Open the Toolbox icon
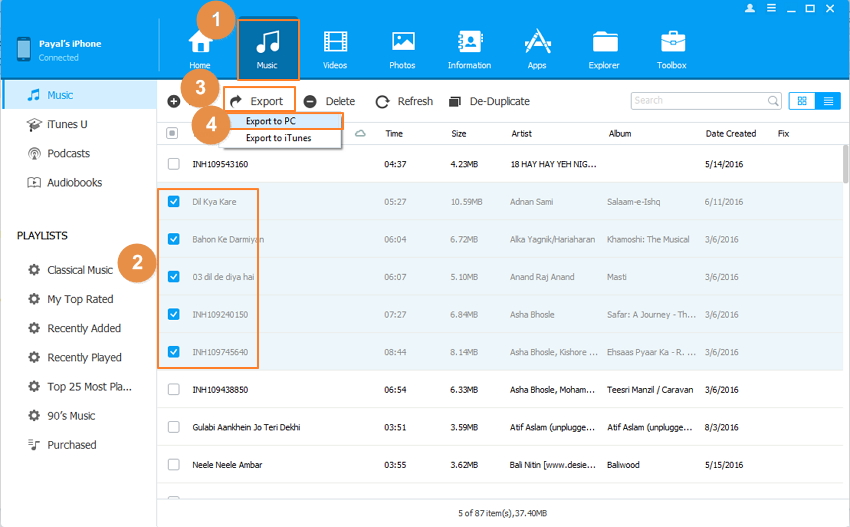This screenshot has width=850, height=527. coord(672,43)
